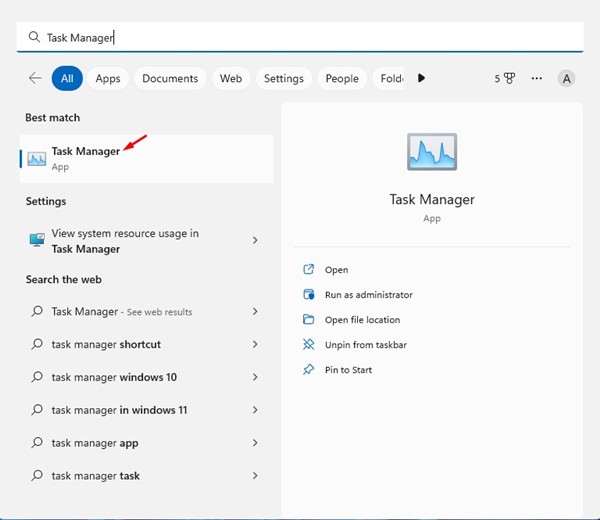Click the magnifier icon in search box

click(34, 37)
